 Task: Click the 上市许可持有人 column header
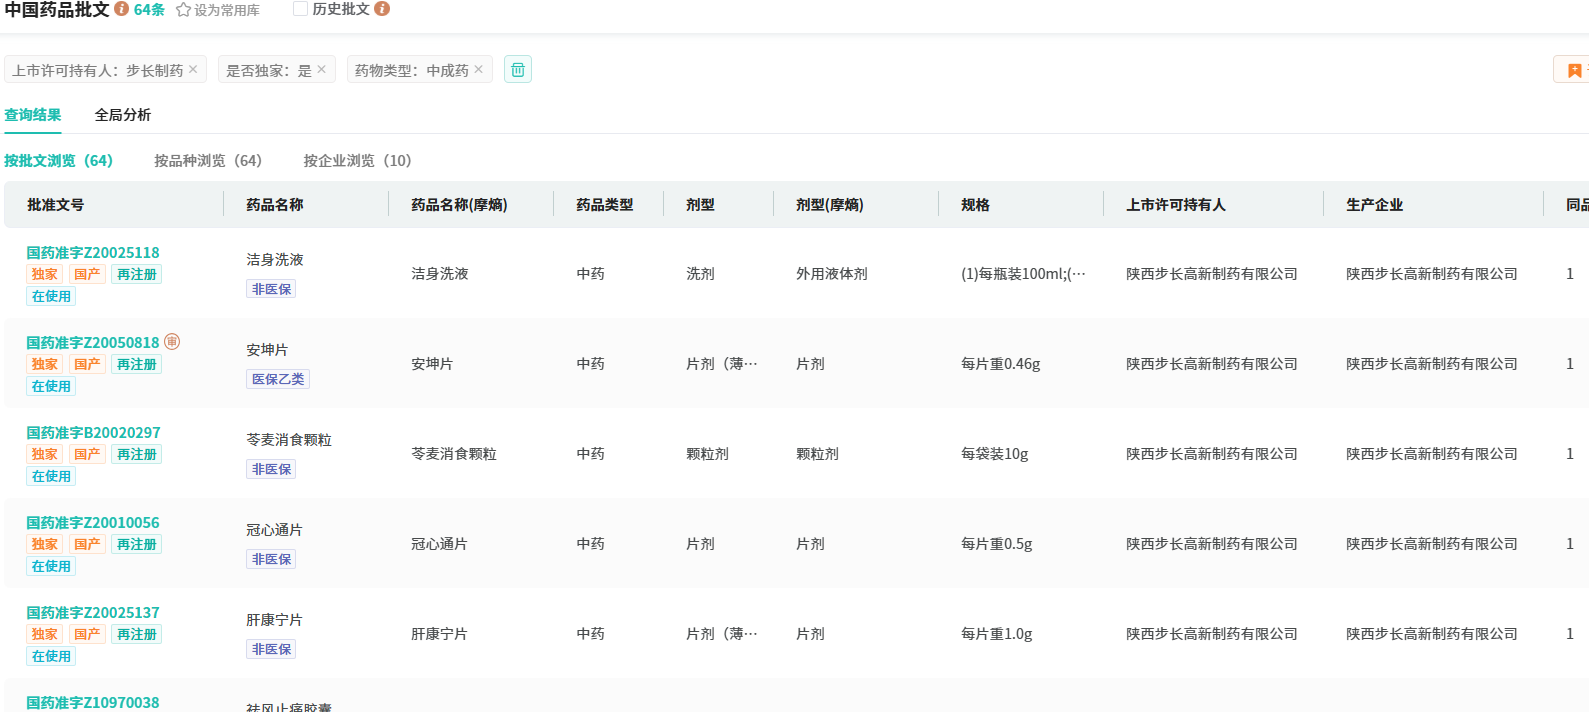click(x=1175, y=205)
